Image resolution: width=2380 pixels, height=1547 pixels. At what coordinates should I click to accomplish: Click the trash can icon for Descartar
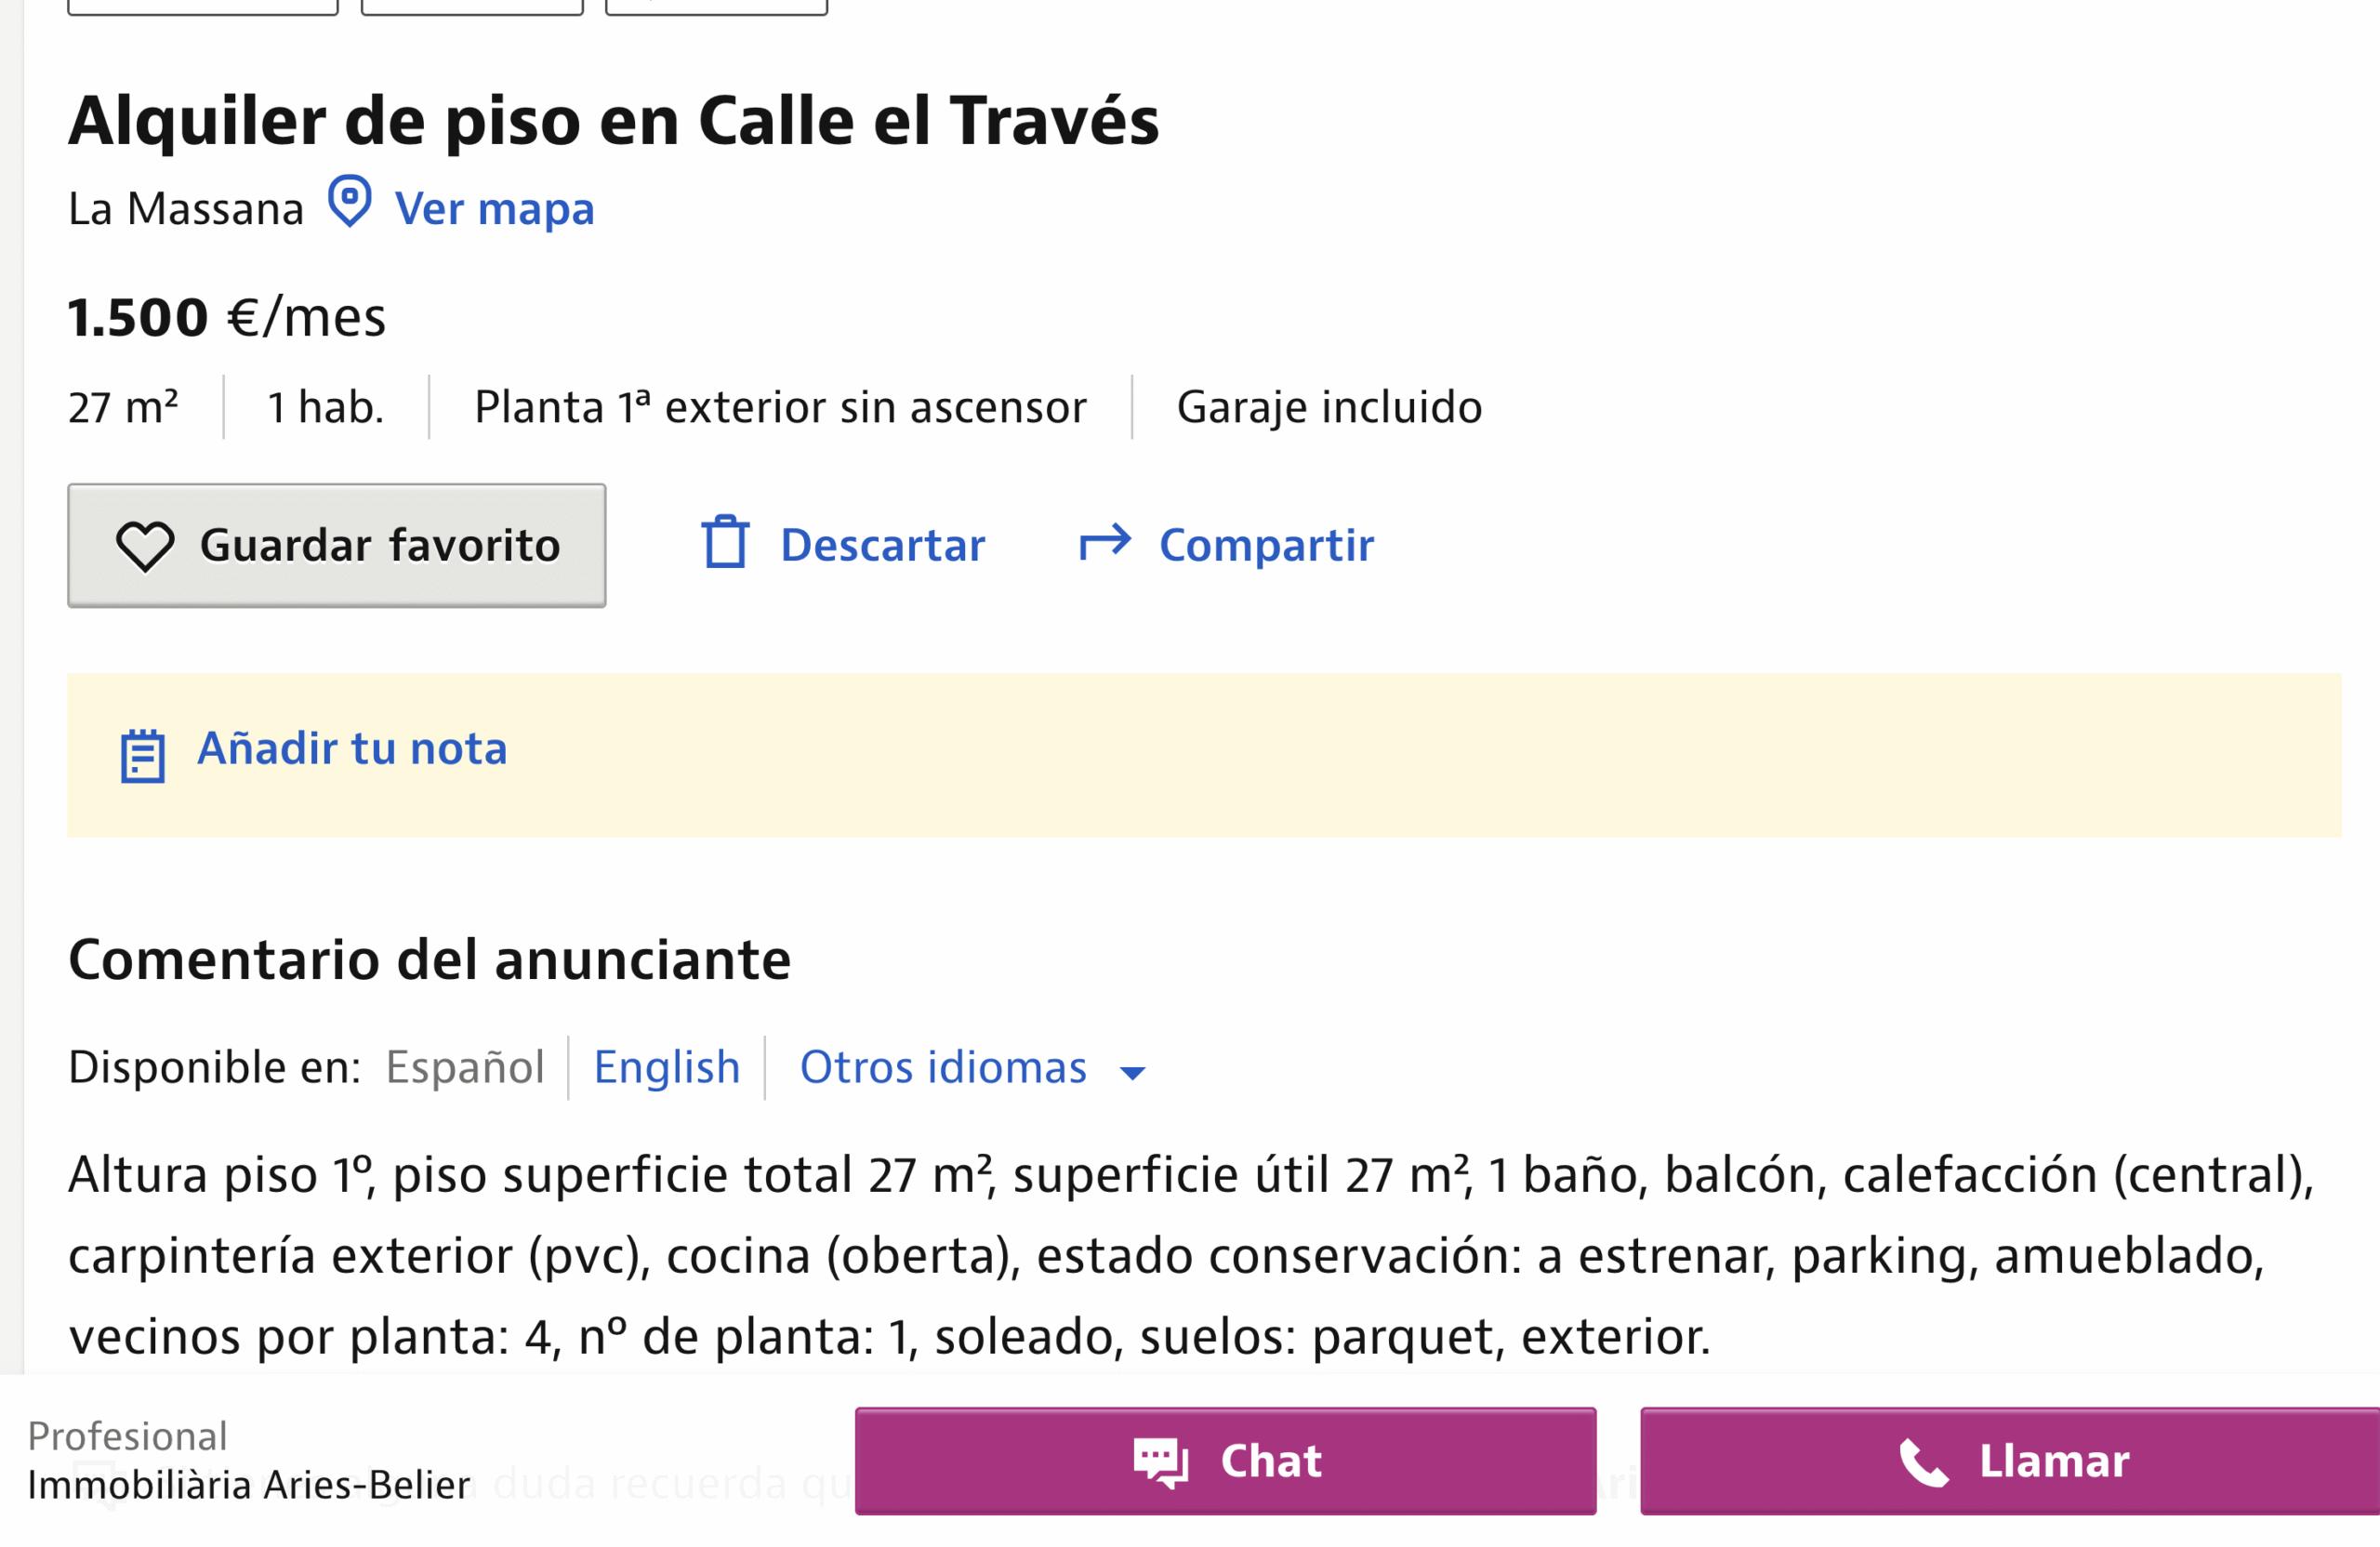(x=725, y=542)
